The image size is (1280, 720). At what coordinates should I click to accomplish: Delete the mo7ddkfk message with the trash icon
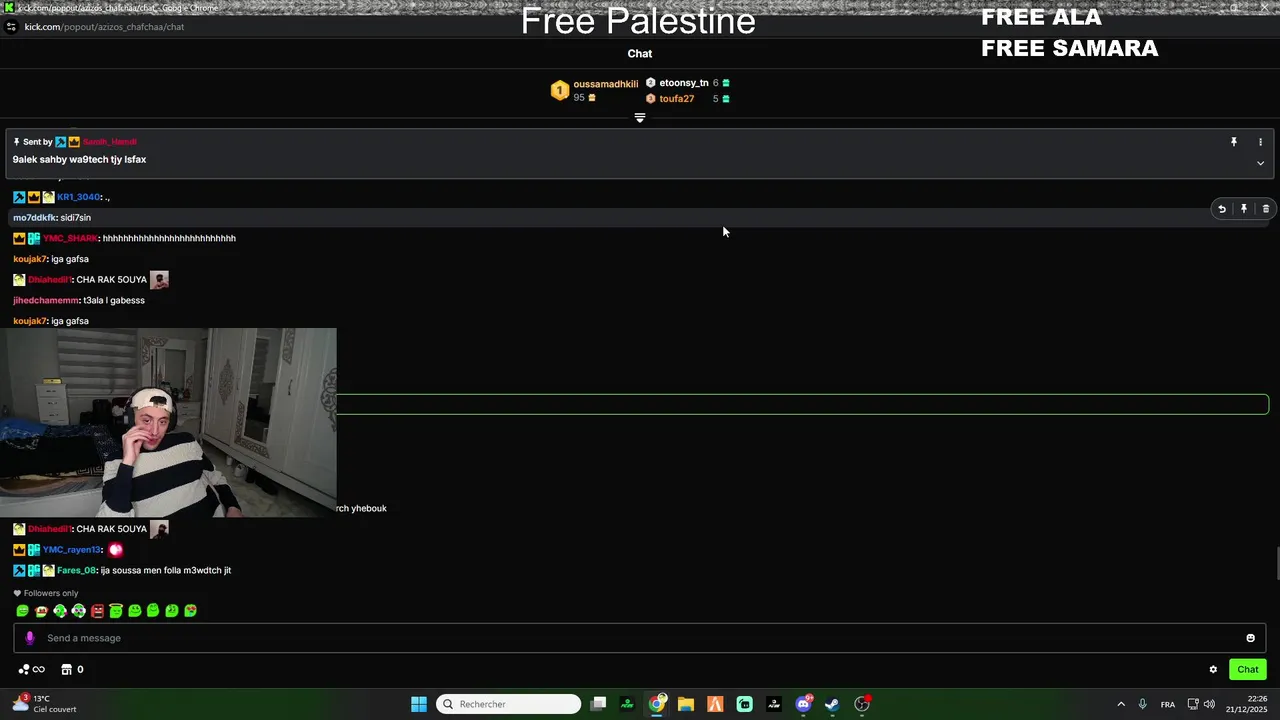pyautogui.click(x=1266, y=209)
